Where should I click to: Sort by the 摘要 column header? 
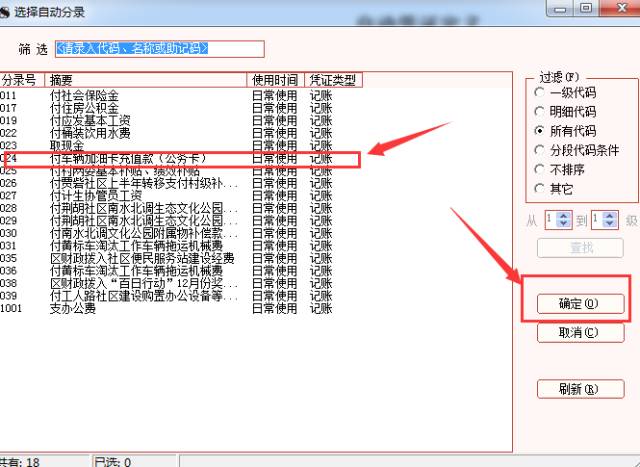click(146, 79)
